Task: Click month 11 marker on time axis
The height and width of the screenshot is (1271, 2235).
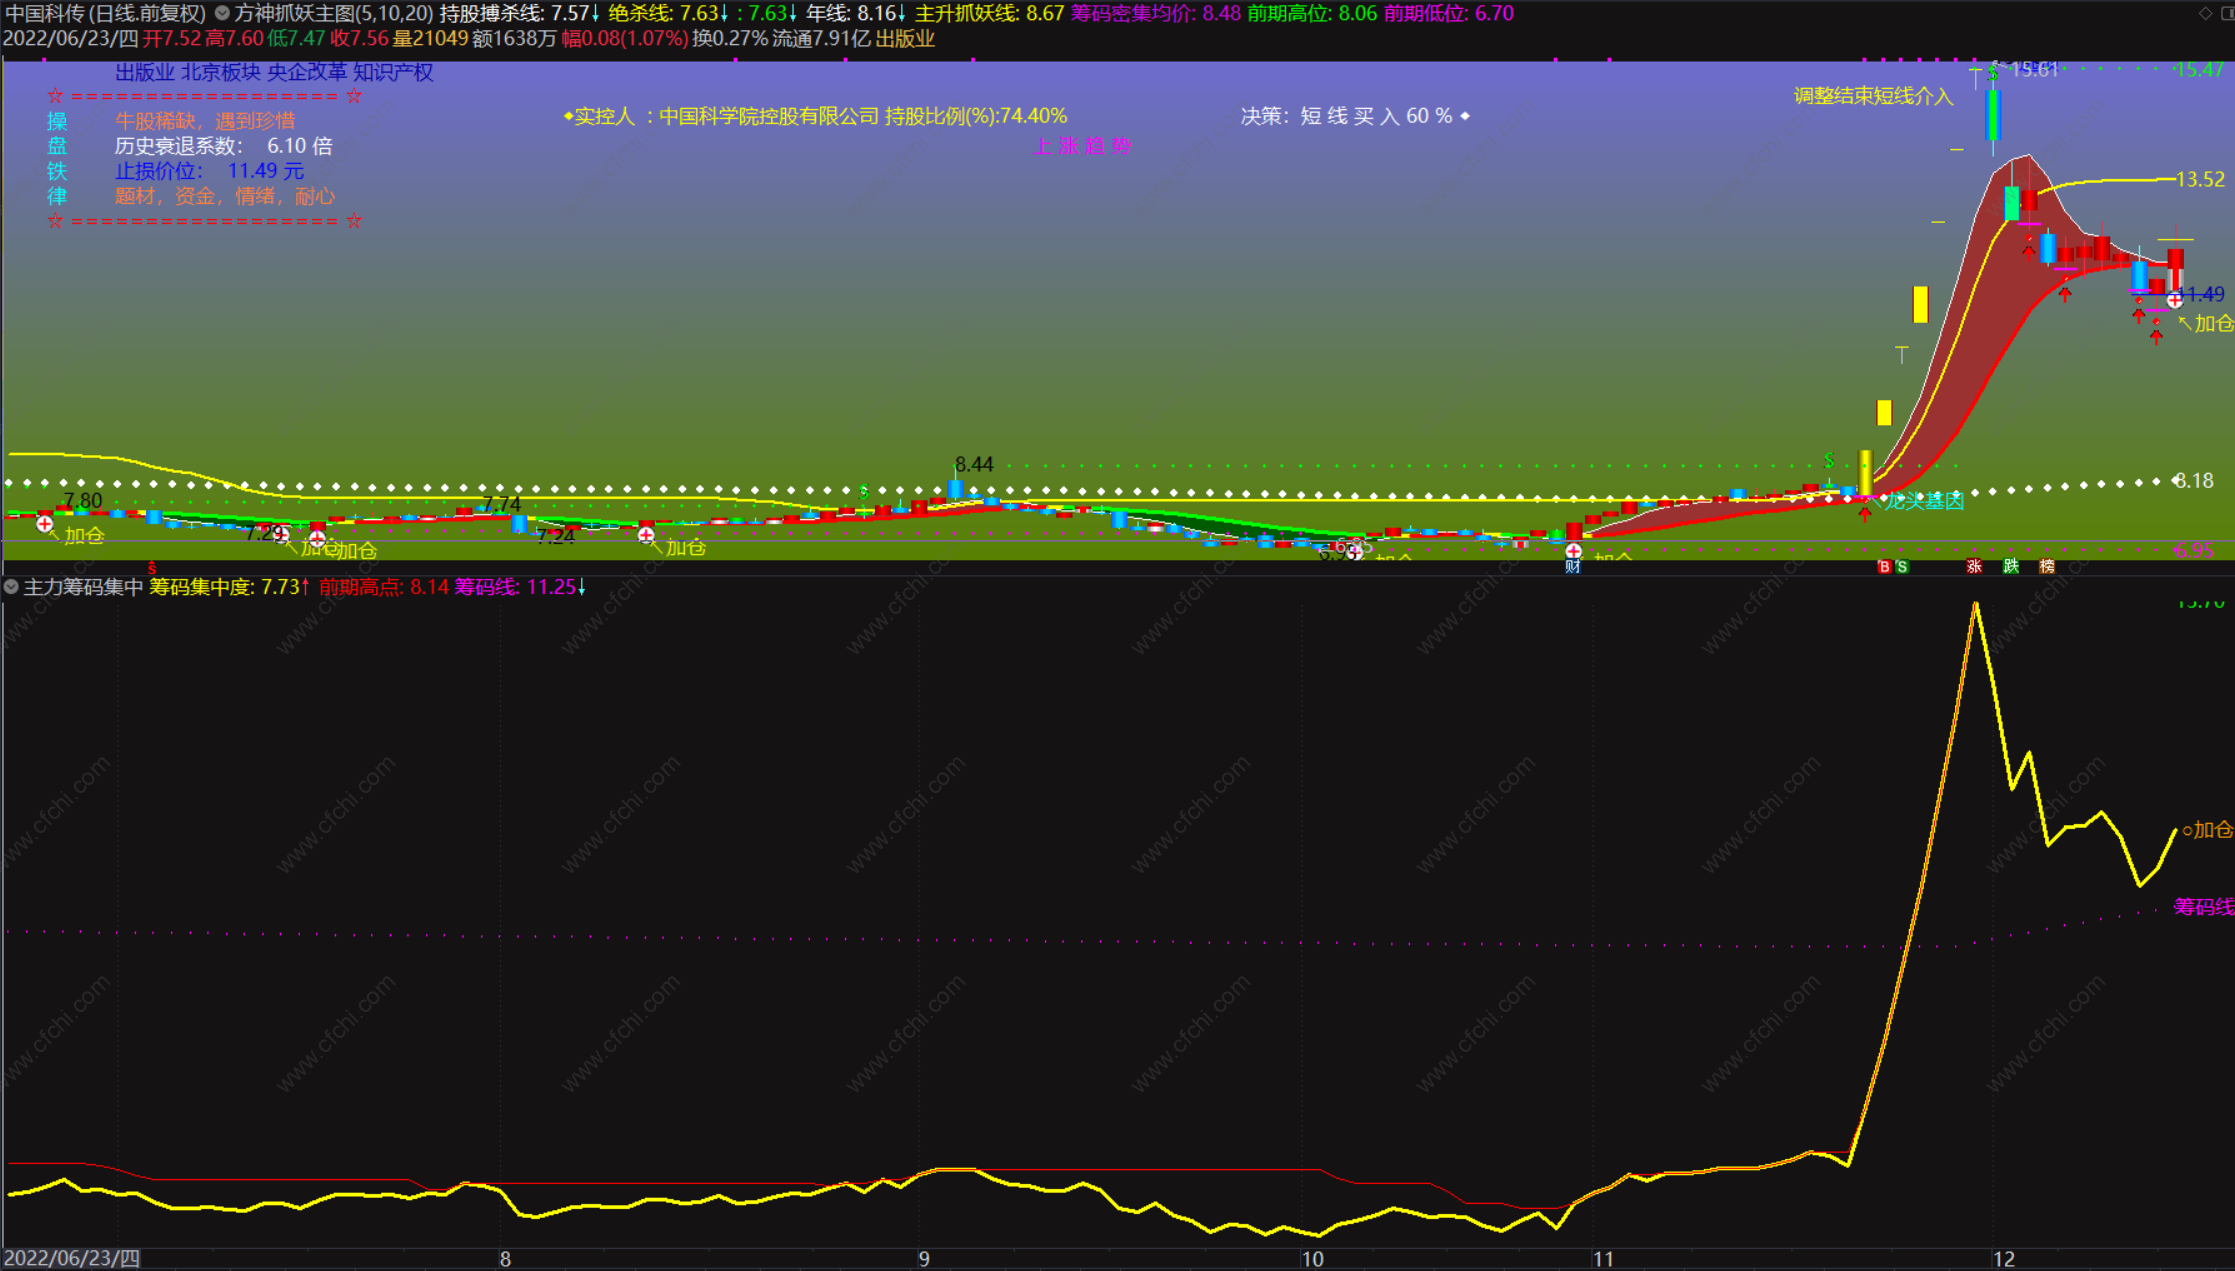Action: pos(1603,1259)
